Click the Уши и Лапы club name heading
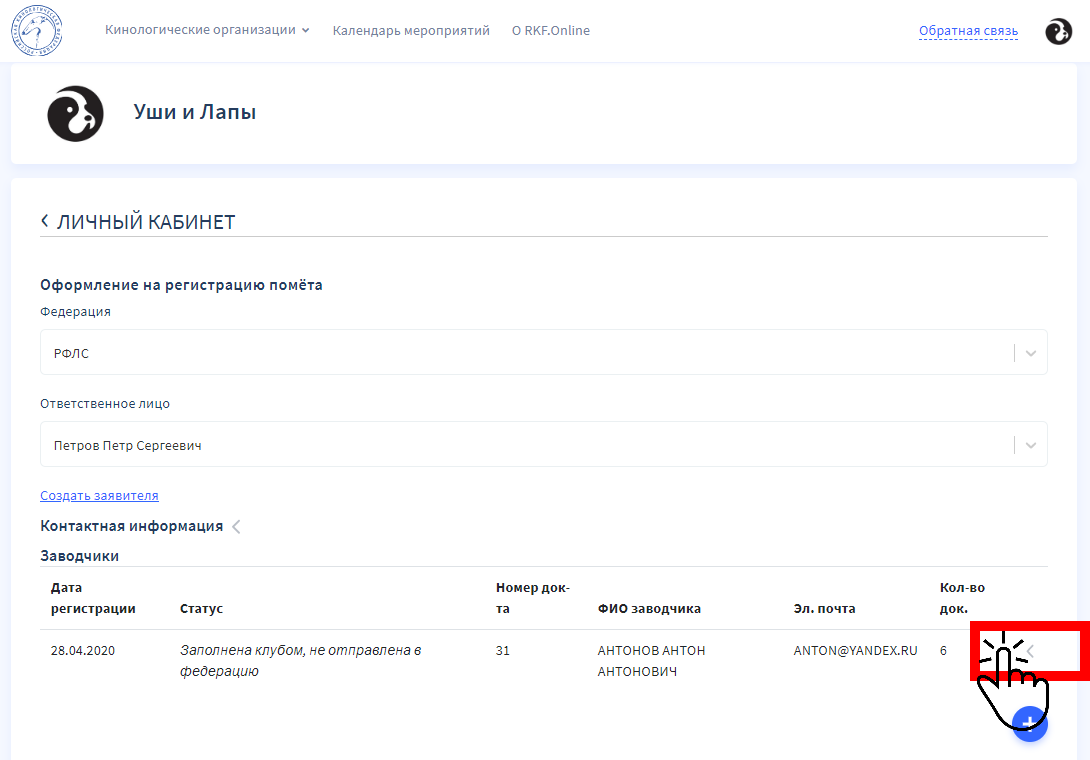This screenshot has width=1090, height=760. pos(195,112)
